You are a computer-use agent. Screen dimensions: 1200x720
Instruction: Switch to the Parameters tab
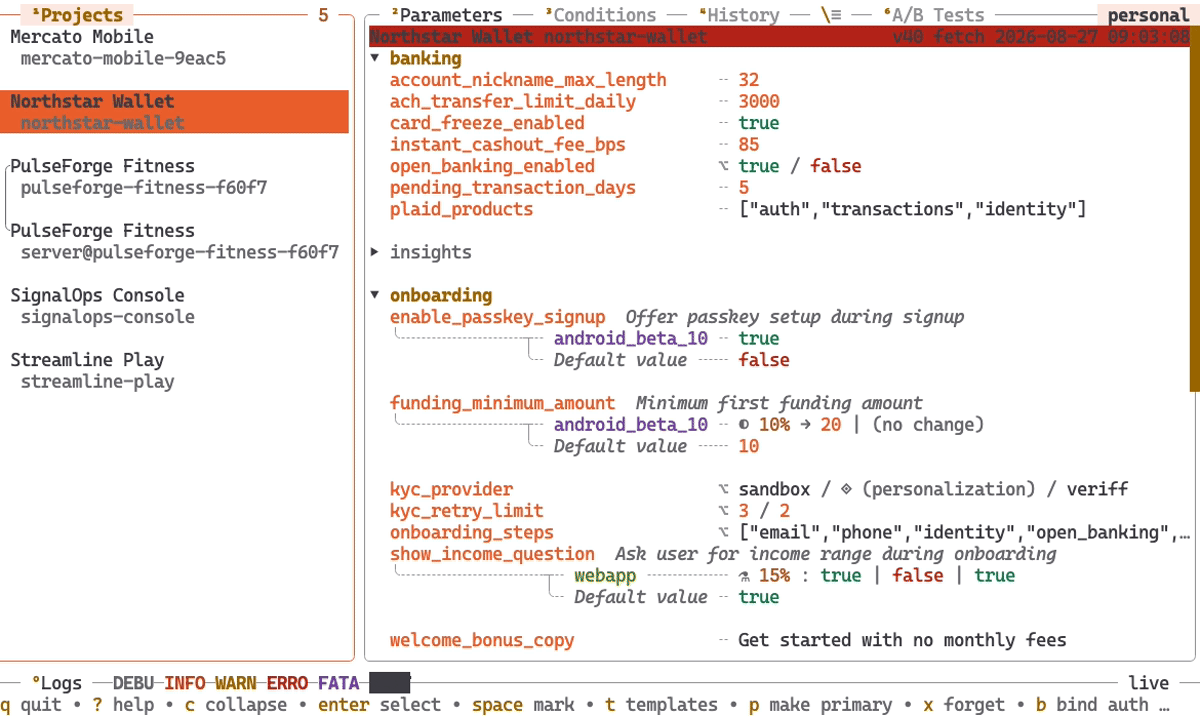[446, 15]
